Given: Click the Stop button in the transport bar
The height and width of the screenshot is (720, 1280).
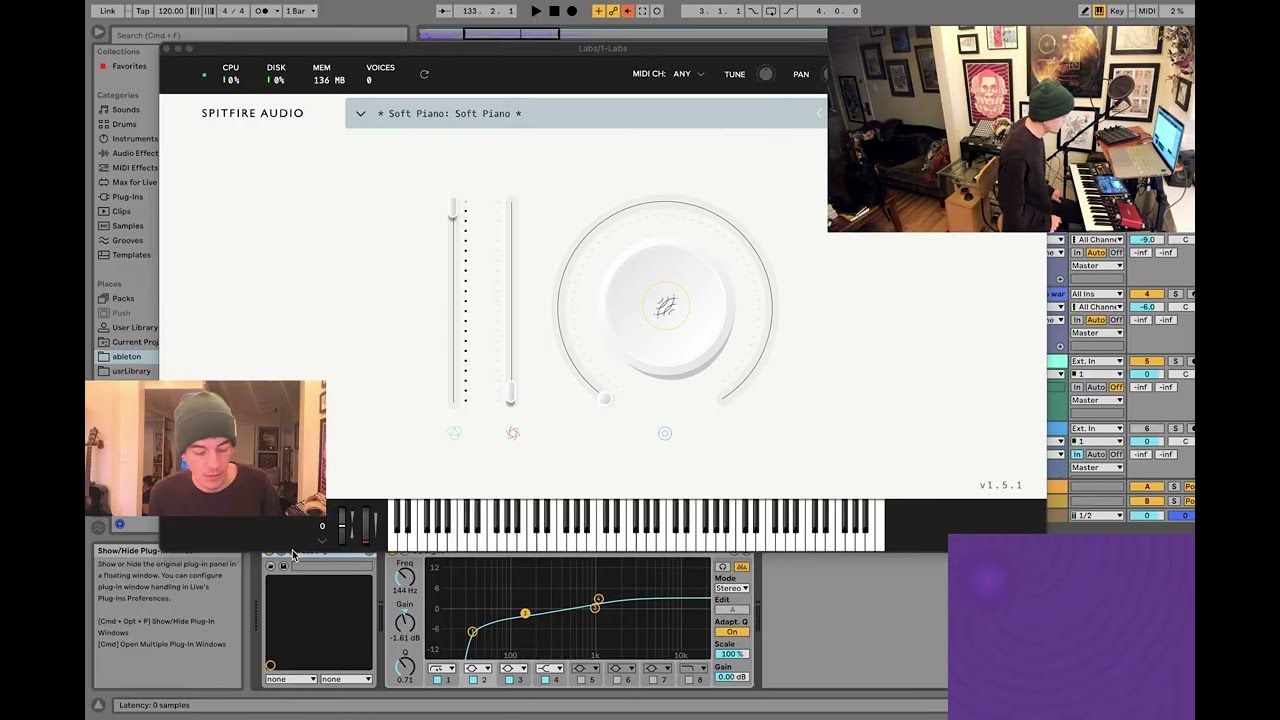Looking at the screenshot, I should [x=554, y=11].
